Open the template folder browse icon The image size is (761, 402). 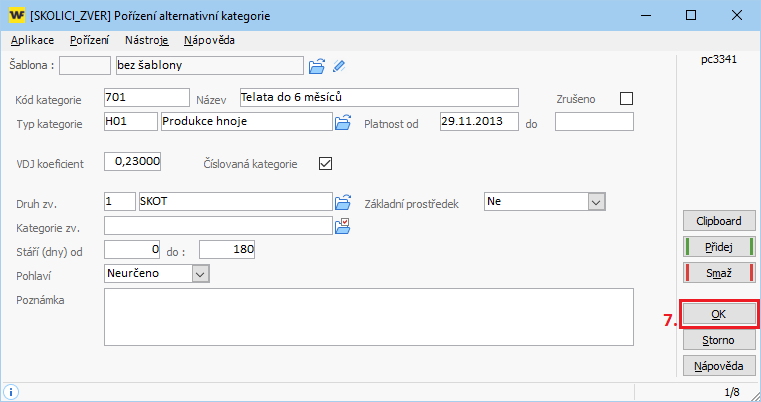317,66
